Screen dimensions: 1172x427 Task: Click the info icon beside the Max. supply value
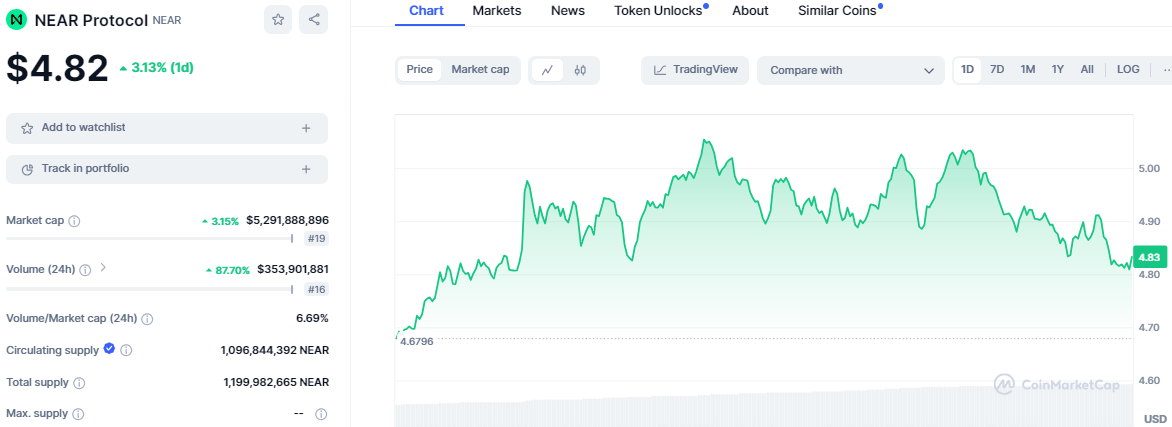(x=321, y=414)
